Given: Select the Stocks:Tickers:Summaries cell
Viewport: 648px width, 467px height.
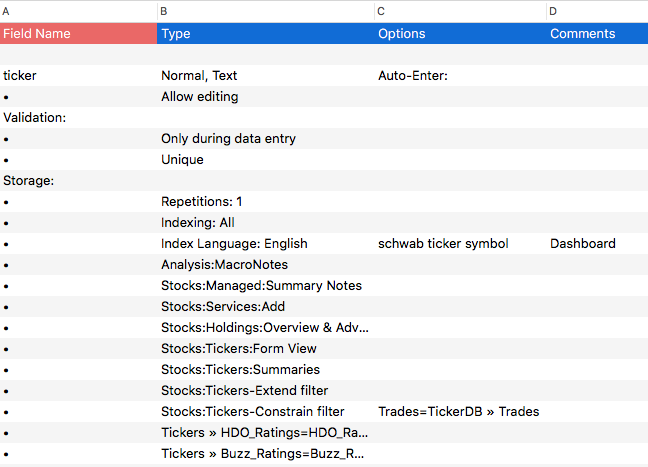Looking at the screenshot, I should click(x=266, y=369).
